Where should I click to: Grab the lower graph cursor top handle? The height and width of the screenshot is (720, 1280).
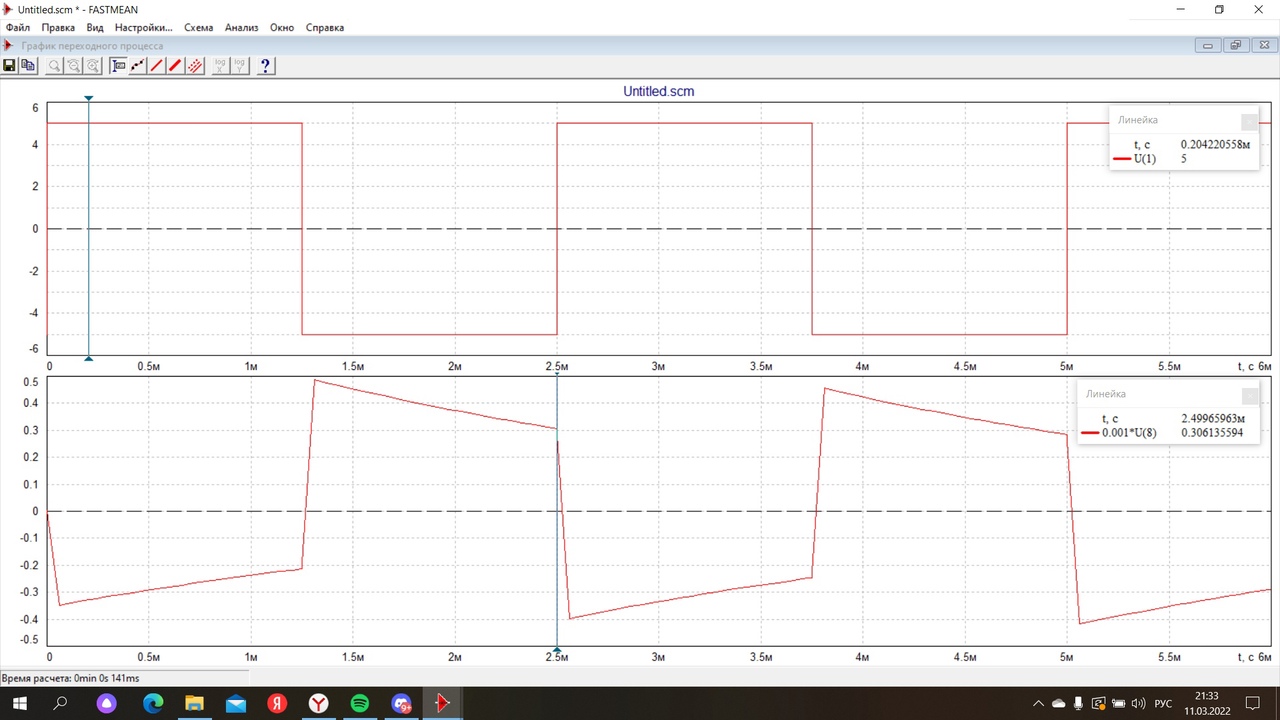coord(557,374)
